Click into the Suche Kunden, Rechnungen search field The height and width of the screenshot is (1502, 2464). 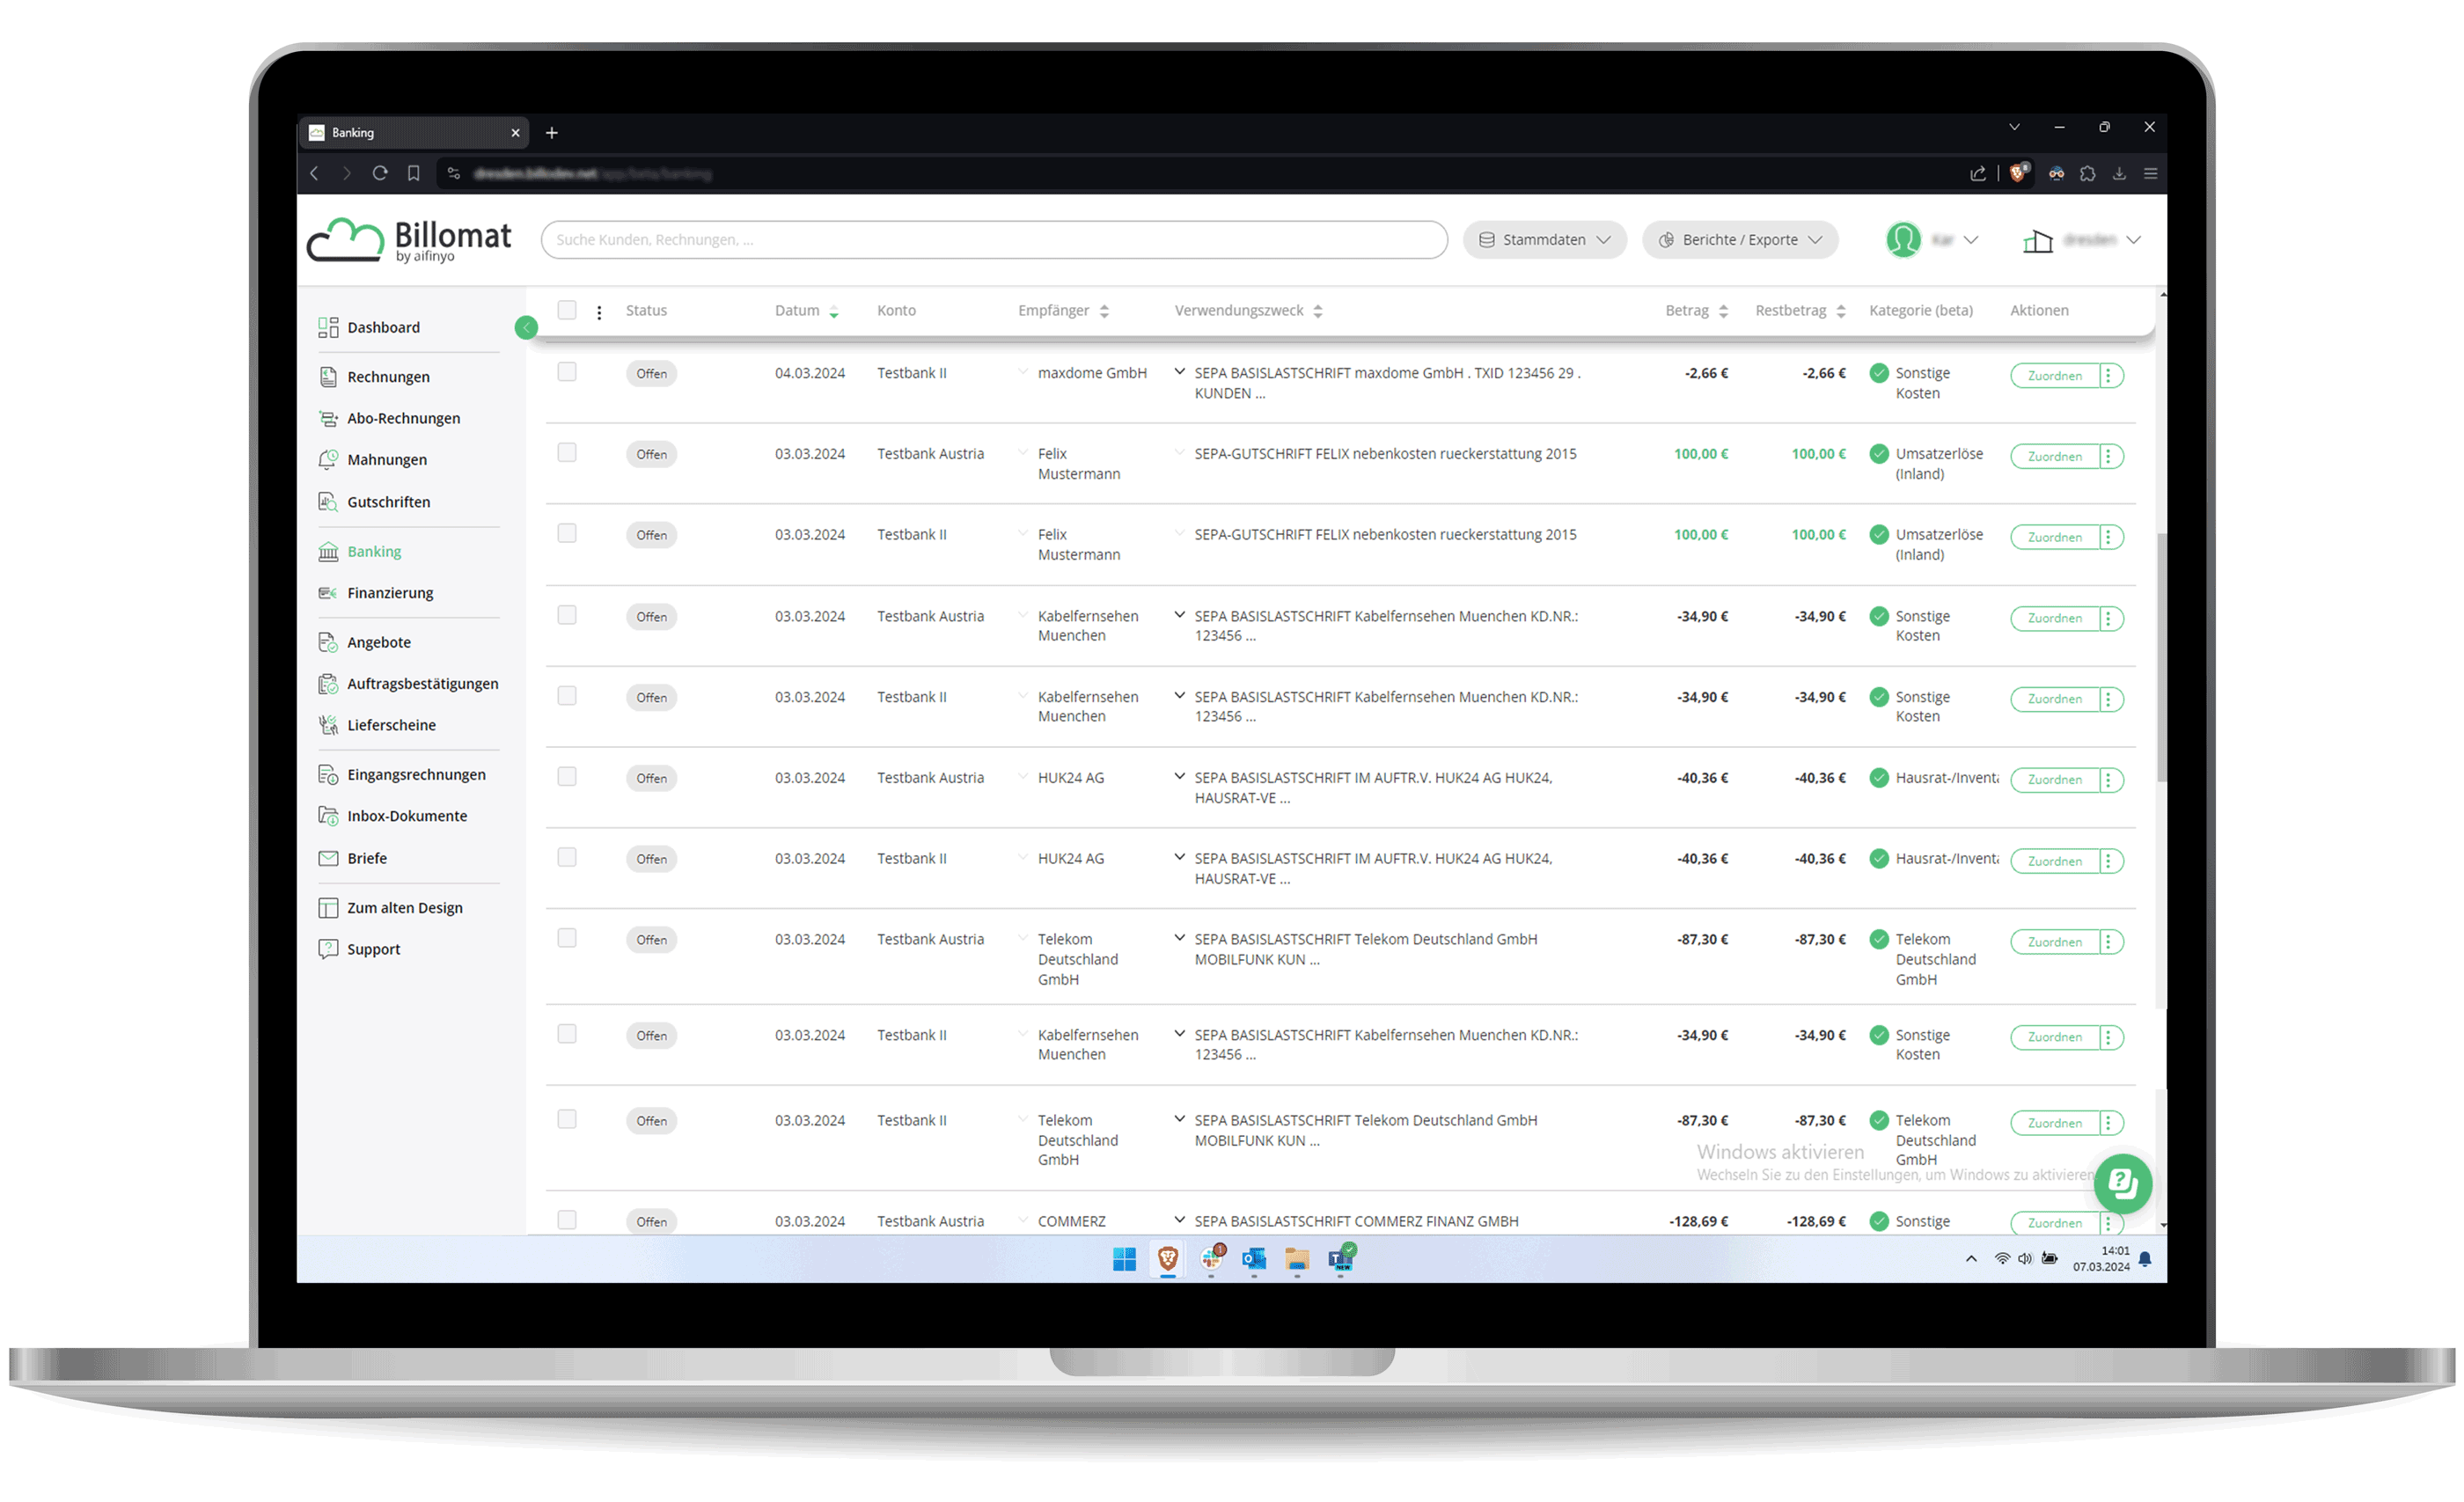(x=993, y=240)
